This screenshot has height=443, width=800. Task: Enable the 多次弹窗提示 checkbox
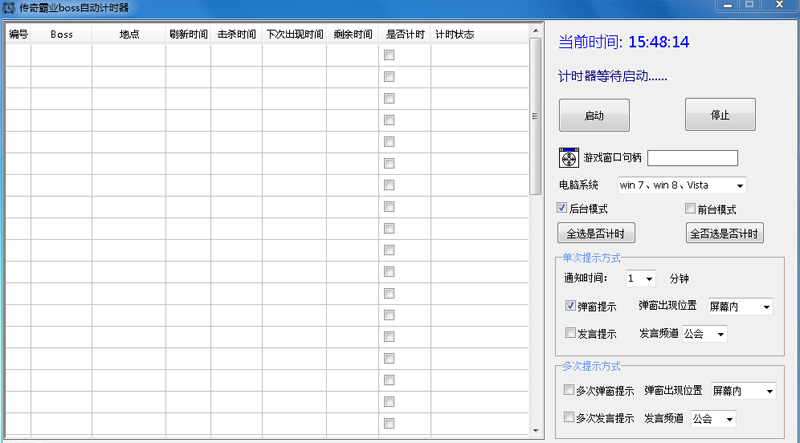pos(569,390)
